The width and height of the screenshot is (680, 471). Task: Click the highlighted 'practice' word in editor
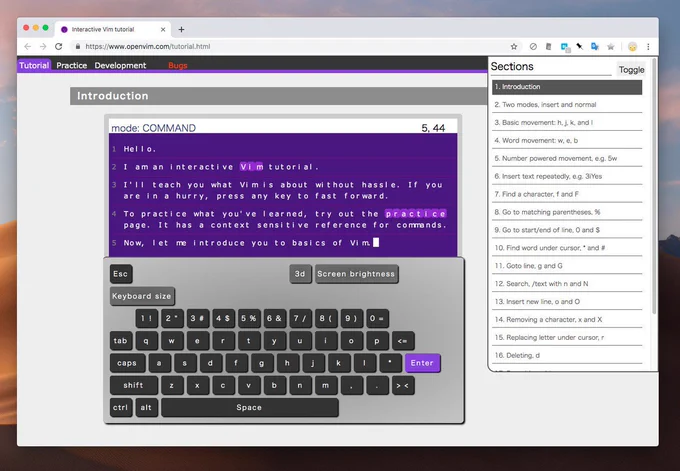coord(415,214)
